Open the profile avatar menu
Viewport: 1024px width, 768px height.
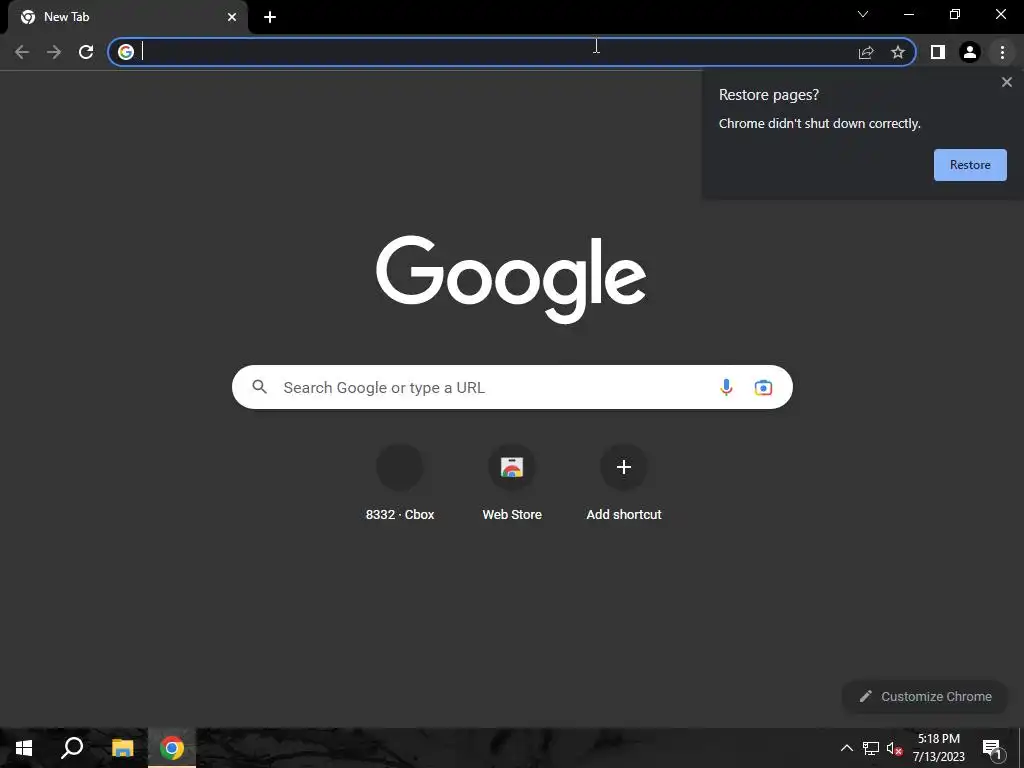click(x=970, y=52)
